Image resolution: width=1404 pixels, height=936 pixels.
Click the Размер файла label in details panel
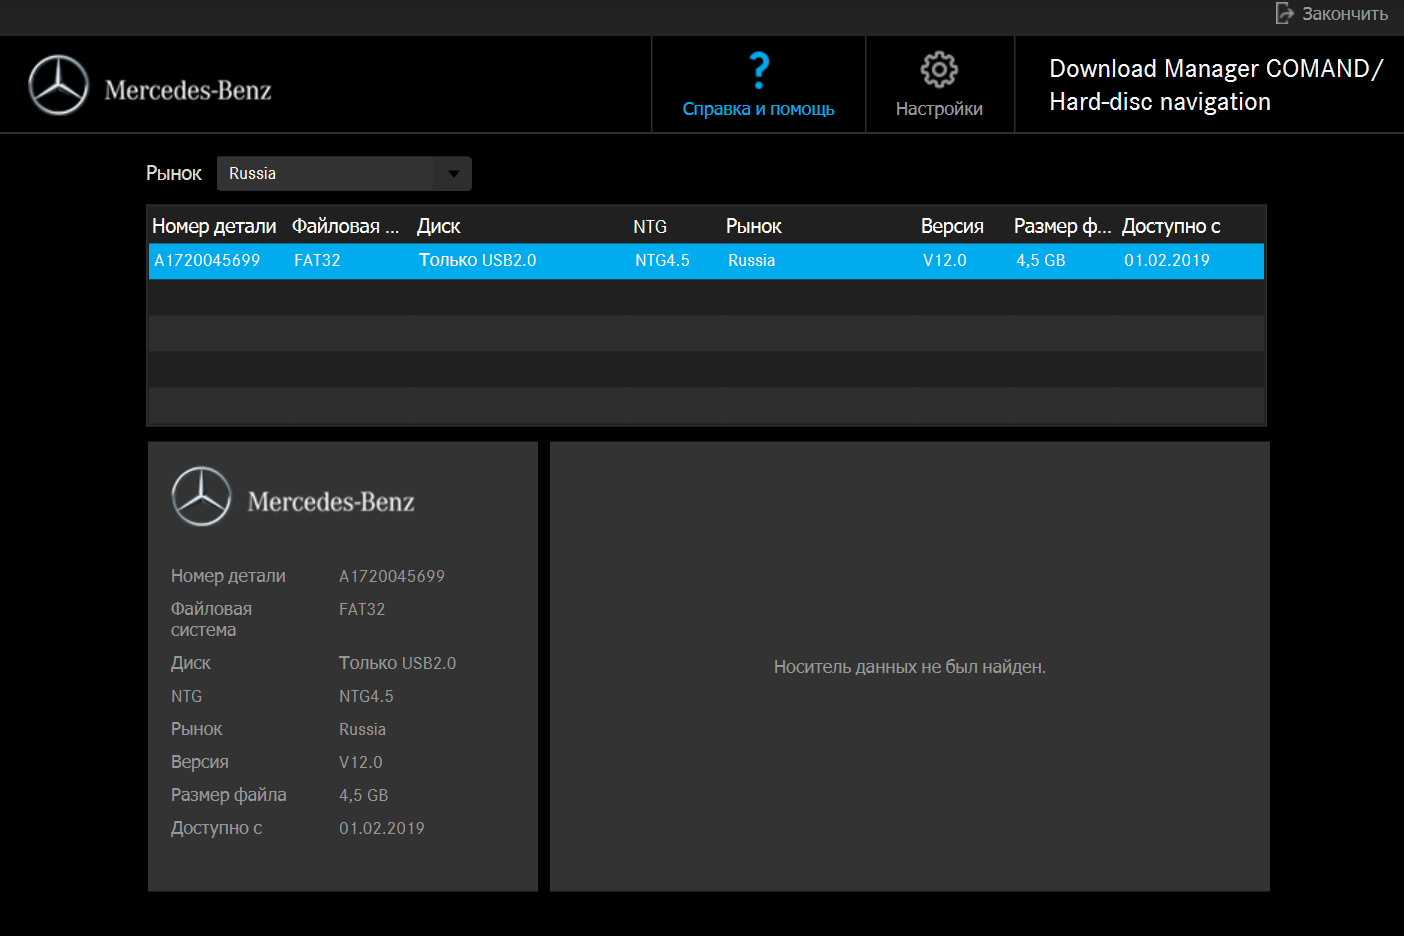tap(228, 795)
